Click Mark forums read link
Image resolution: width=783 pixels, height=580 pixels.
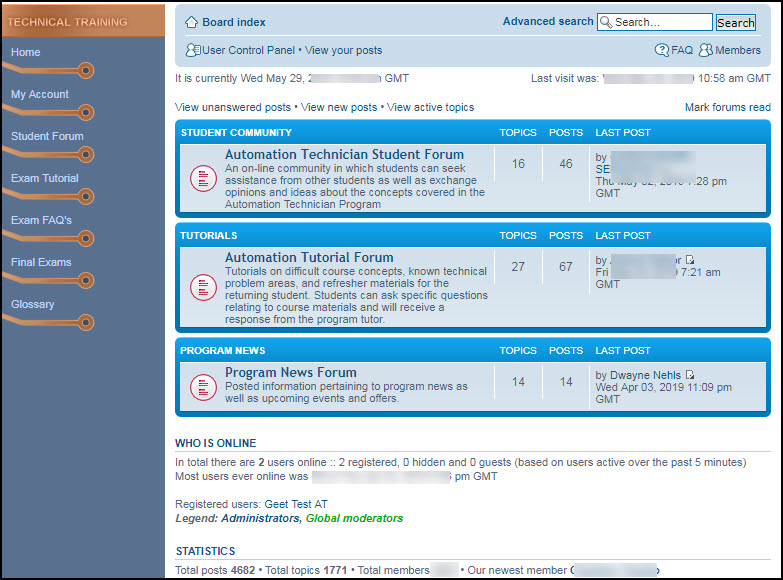[727, 107]
